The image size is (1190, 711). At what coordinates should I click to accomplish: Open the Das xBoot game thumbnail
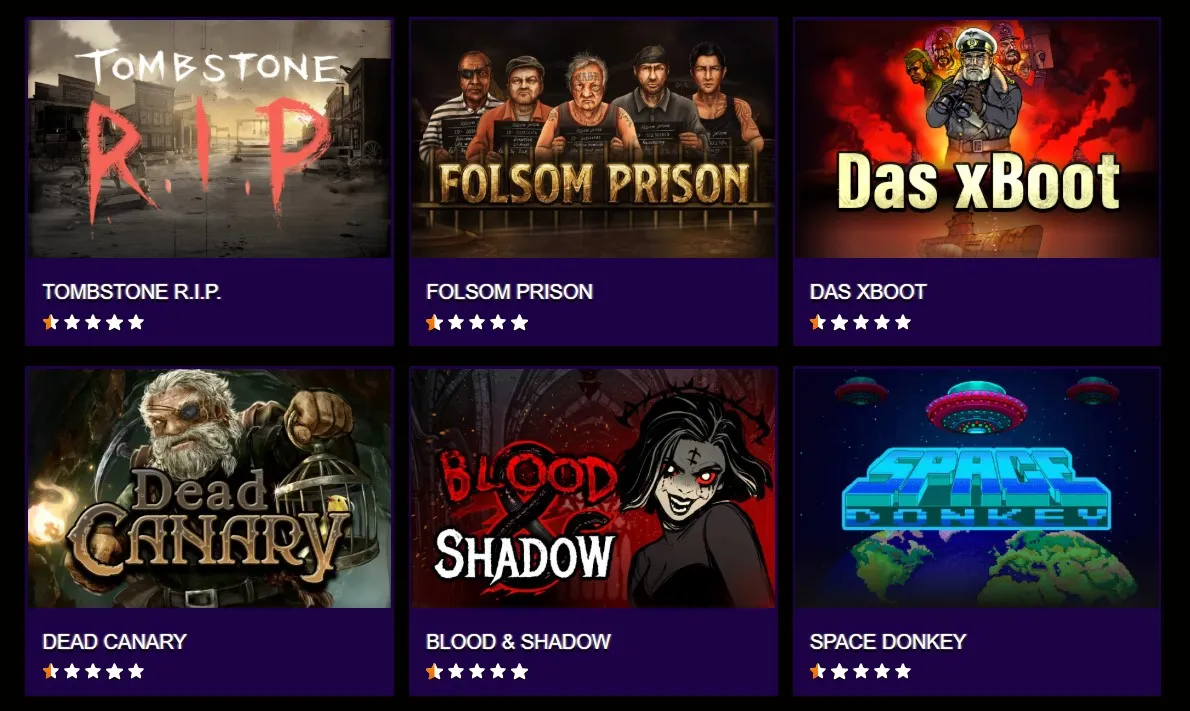pyautogui.click(x=977, y=139)
